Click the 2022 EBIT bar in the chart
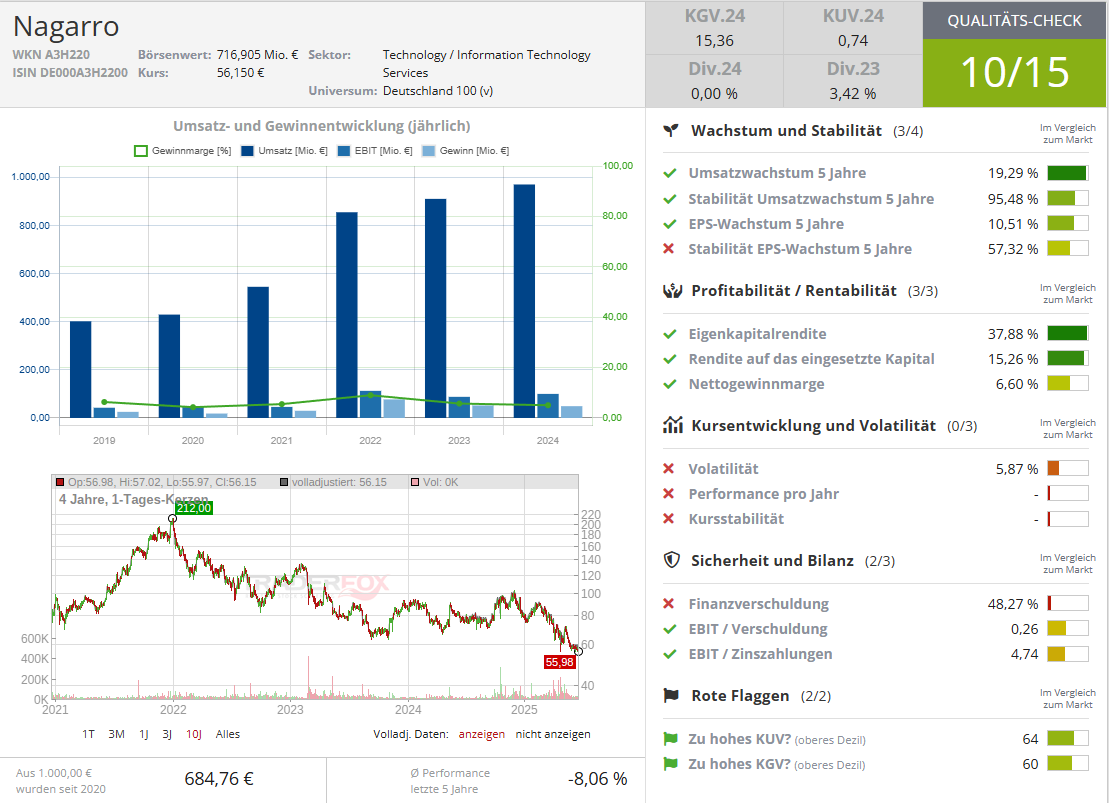 (370, 404)
